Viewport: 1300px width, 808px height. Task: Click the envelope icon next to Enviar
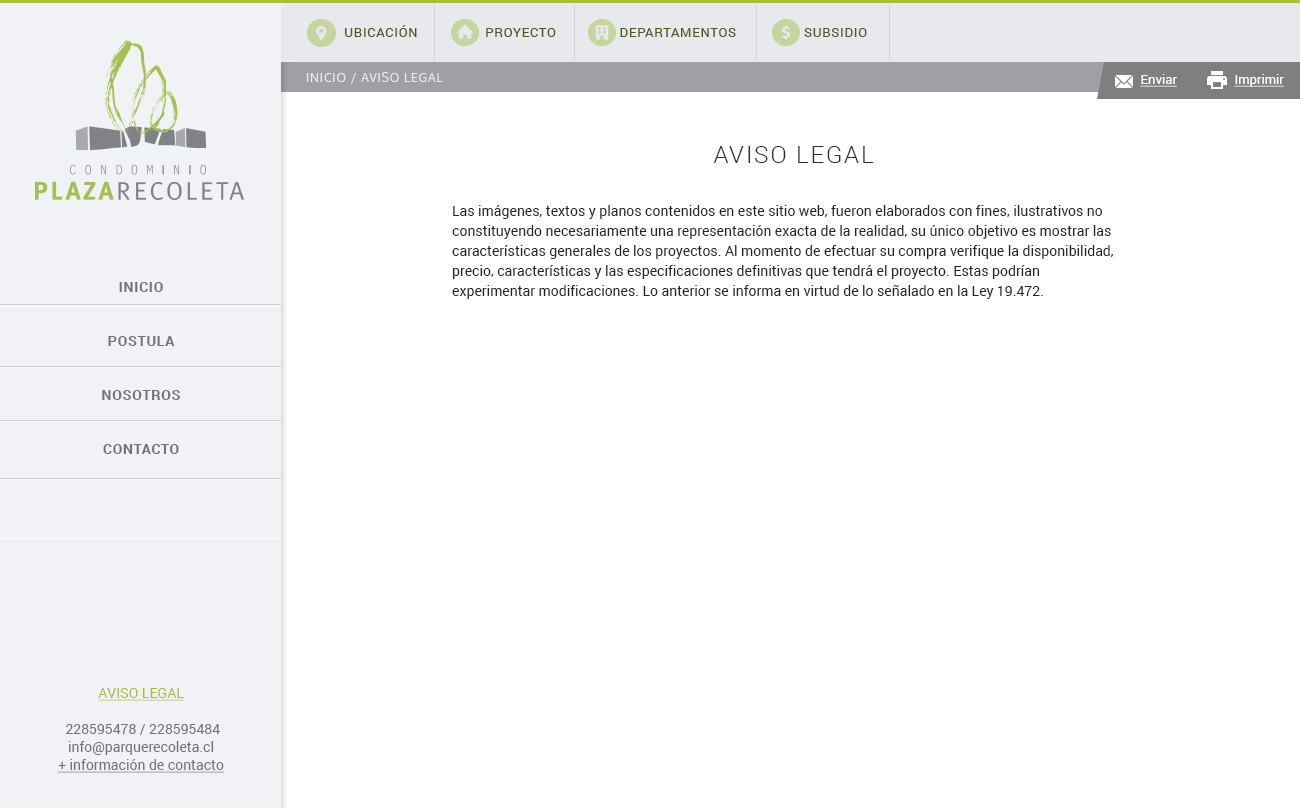tap(1124, 81)
